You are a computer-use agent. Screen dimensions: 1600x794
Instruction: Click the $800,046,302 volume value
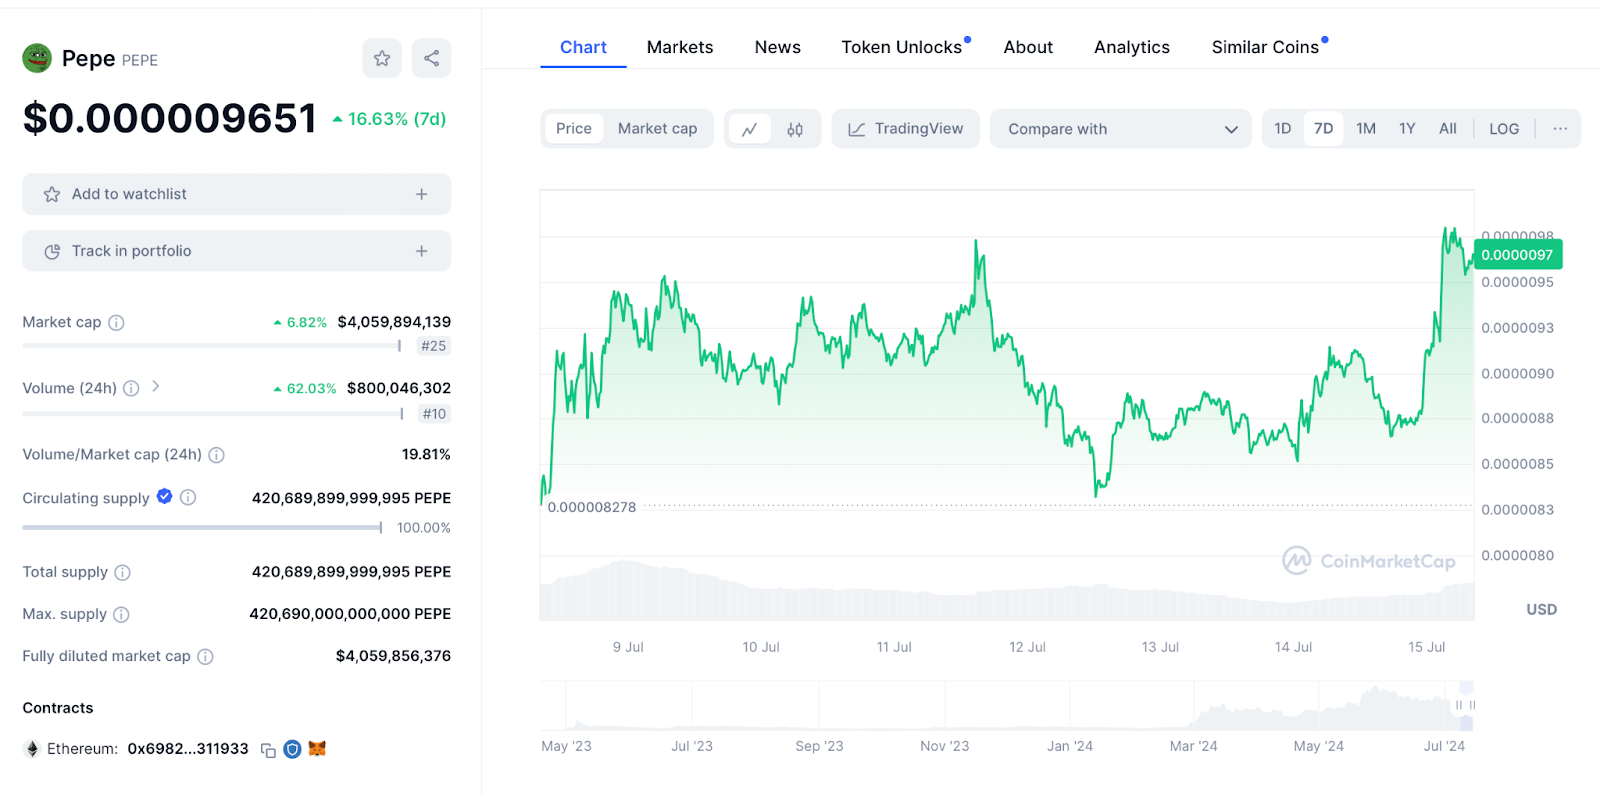pyautogui.click(x=399, y=388)
